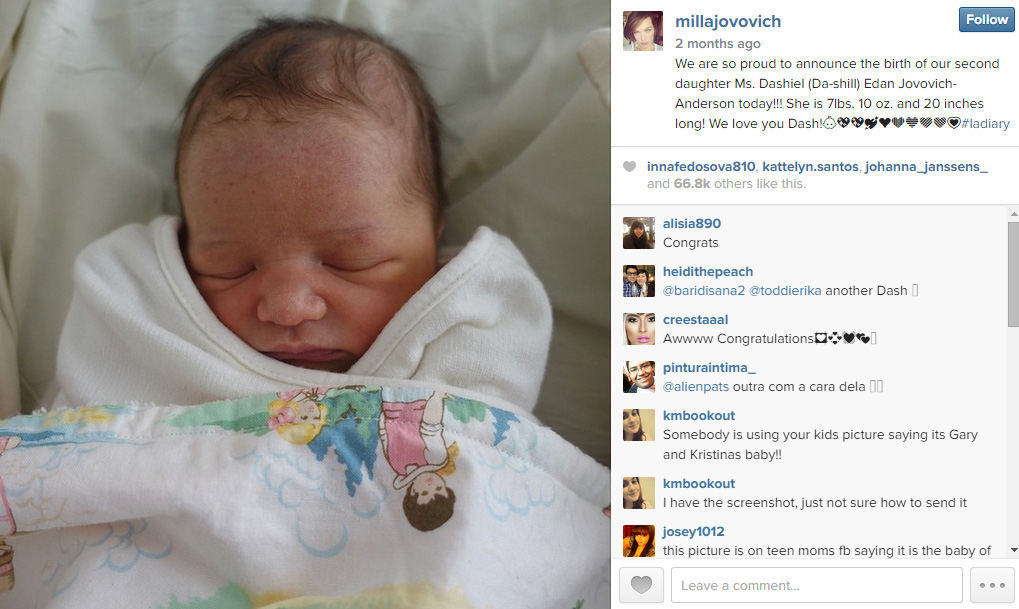Screen dimensions: 1019x609
Task: Open josey1012's avatar thumbnail
Action: 639,541
